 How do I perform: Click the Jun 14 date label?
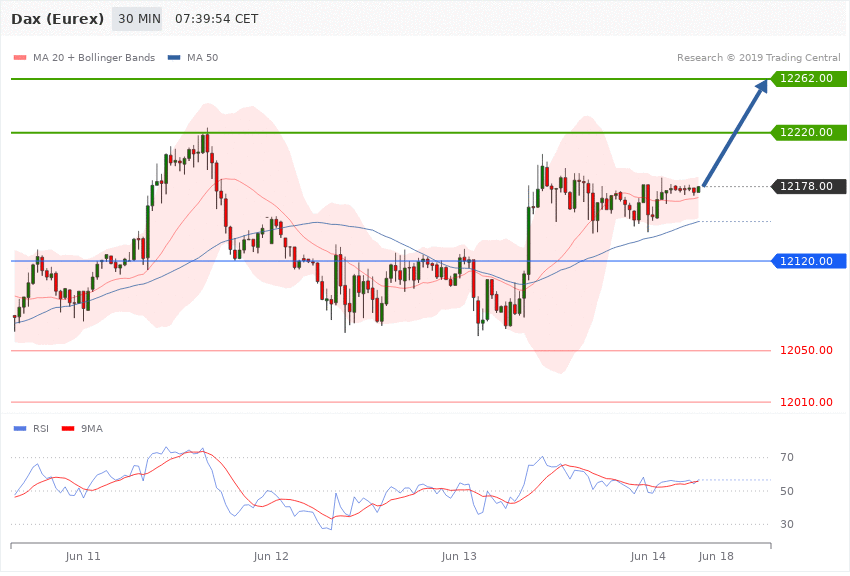[x=648, y=556]
